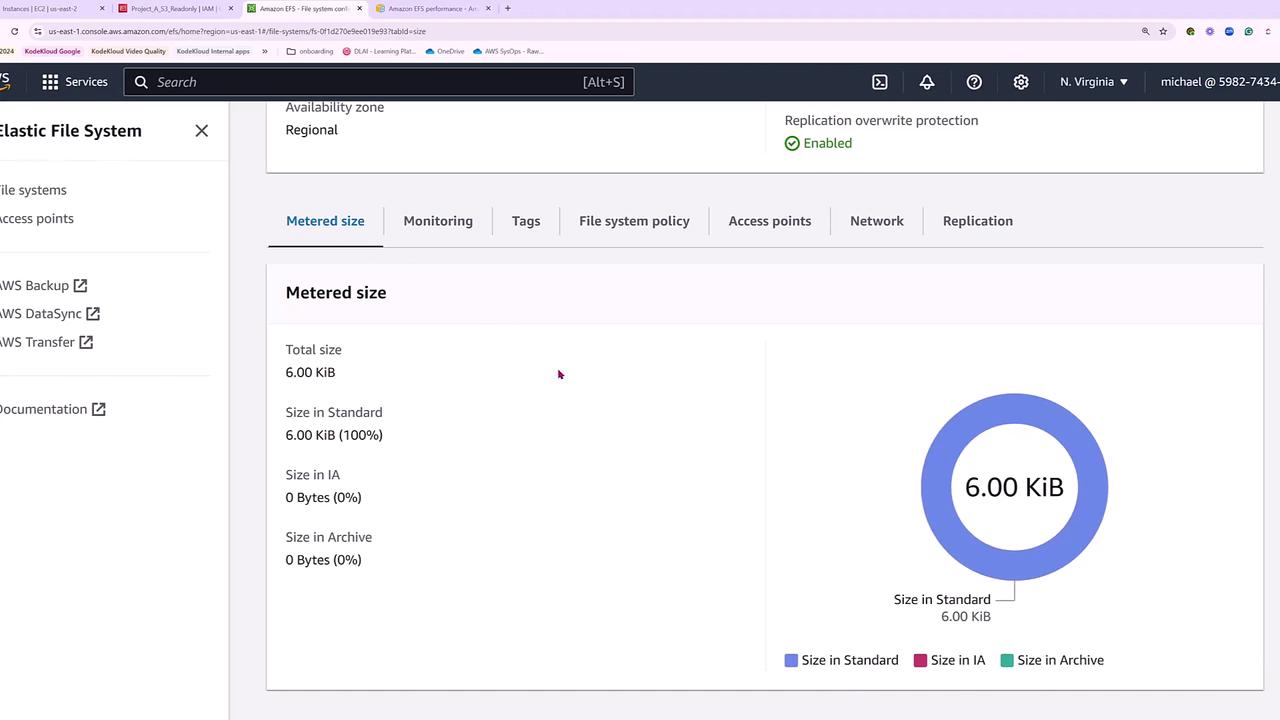Expand the N. Virginia region dropdown

1094,82
